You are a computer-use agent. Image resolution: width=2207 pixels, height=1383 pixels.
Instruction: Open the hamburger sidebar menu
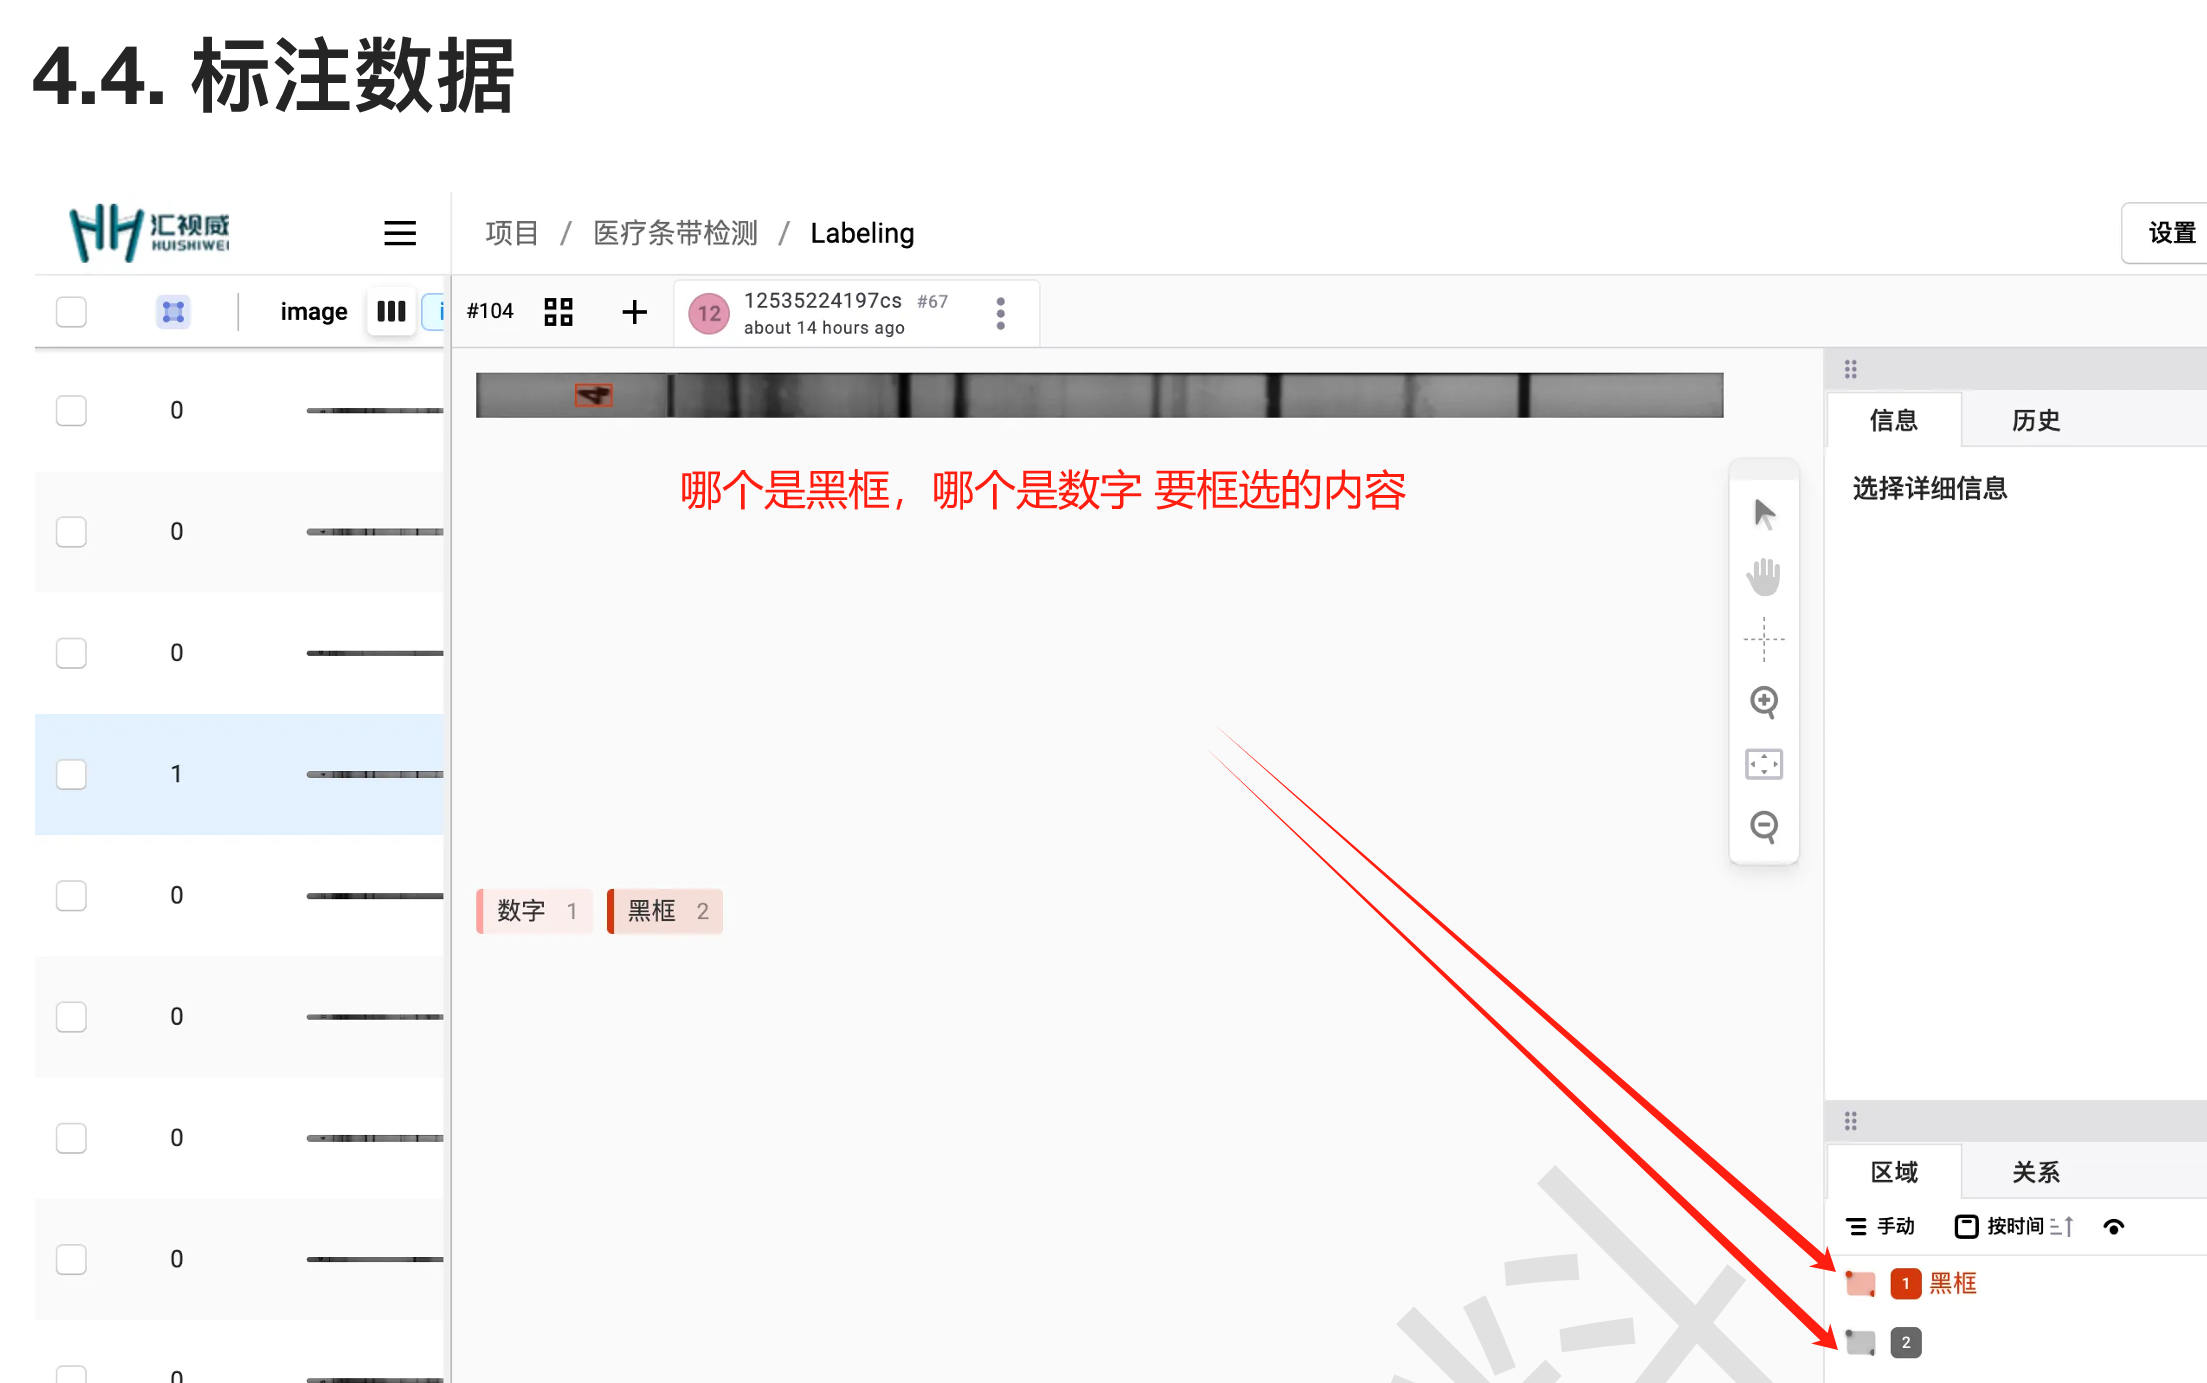pyautogui.click(x=400, y=233)
